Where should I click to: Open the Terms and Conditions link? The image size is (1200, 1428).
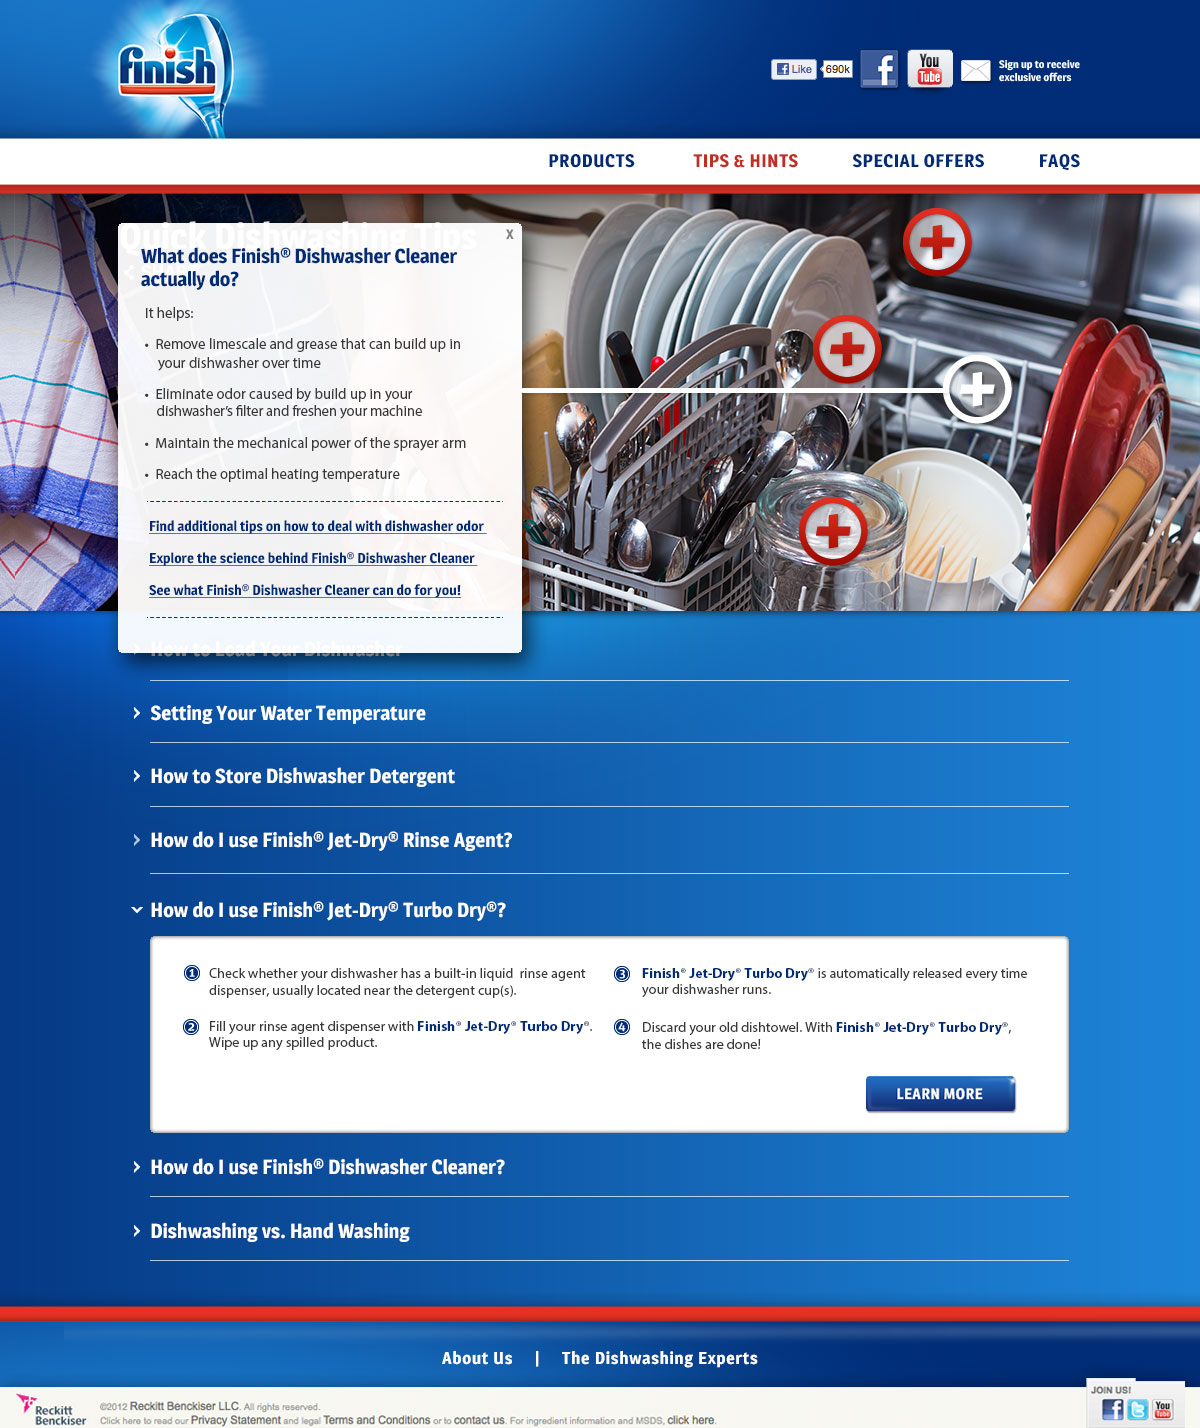[377, 1420]
